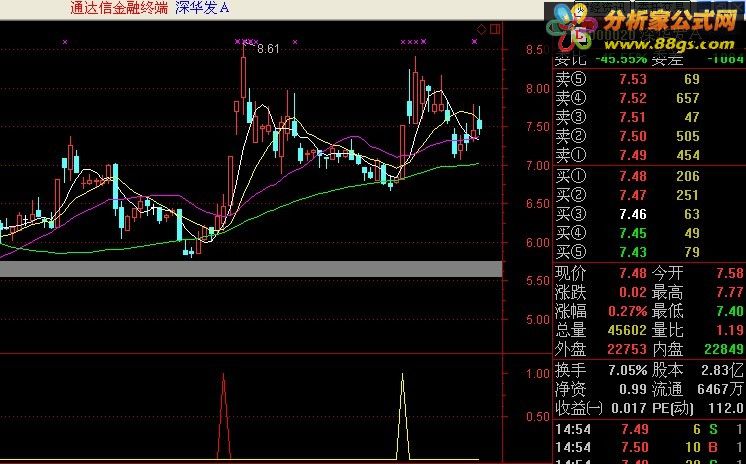The image size is (746, 464).
Task: Select the 卖① ask price 7.49
Action: [x=633, y=155]
